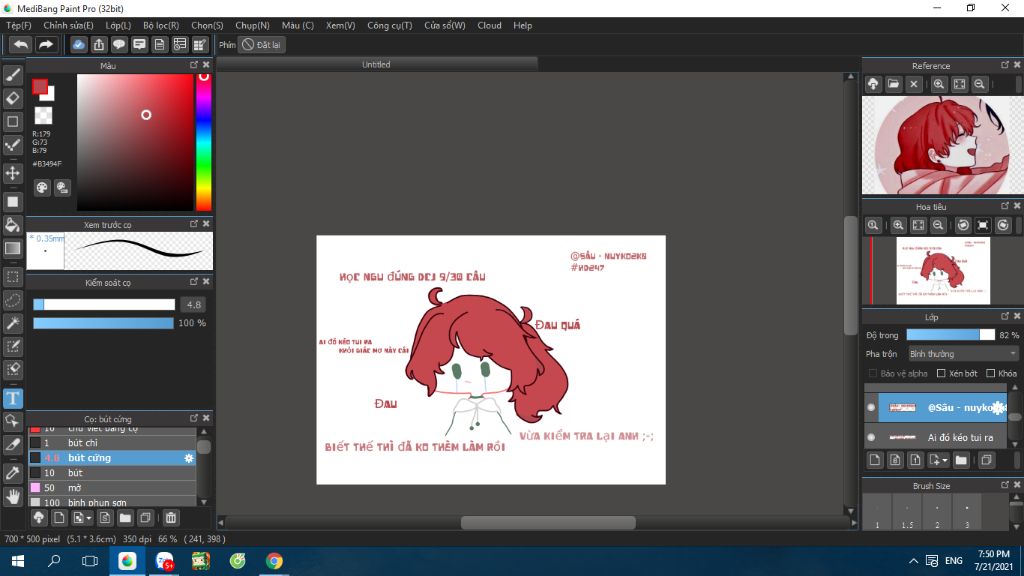Toggle the Đặt lại snap button
The height and width of the screenshot is (576, 1024).
click(x=261, y=44)
